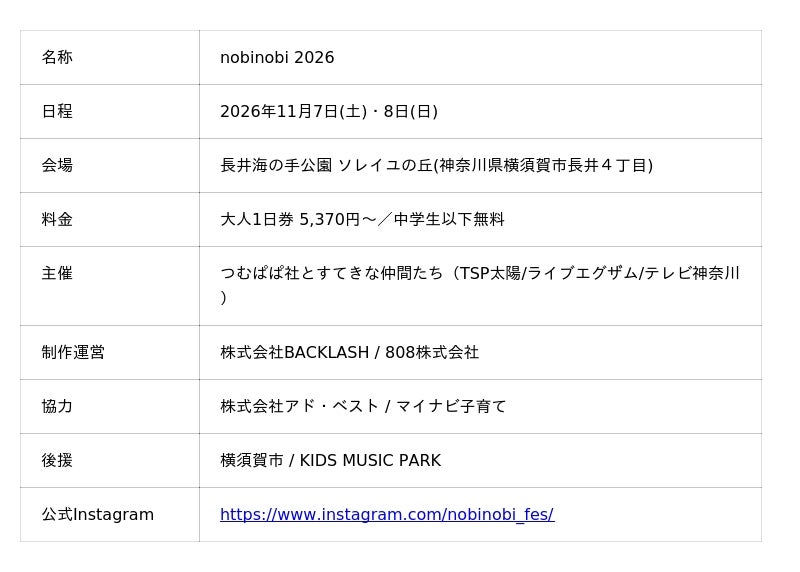Click the 株式会社アド・ベスト / マイナビ子育て text
This screenshot has height=572, width=800.
pyautogui.click(x=363, y=406)
